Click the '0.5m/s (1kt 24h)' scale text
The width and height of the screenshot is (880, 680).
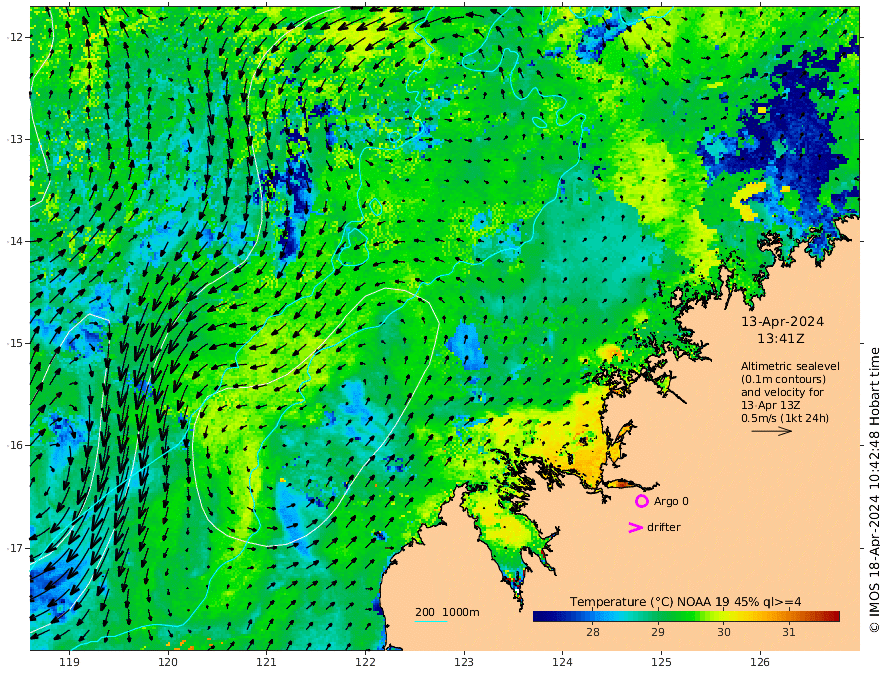[x=785, y=418]
